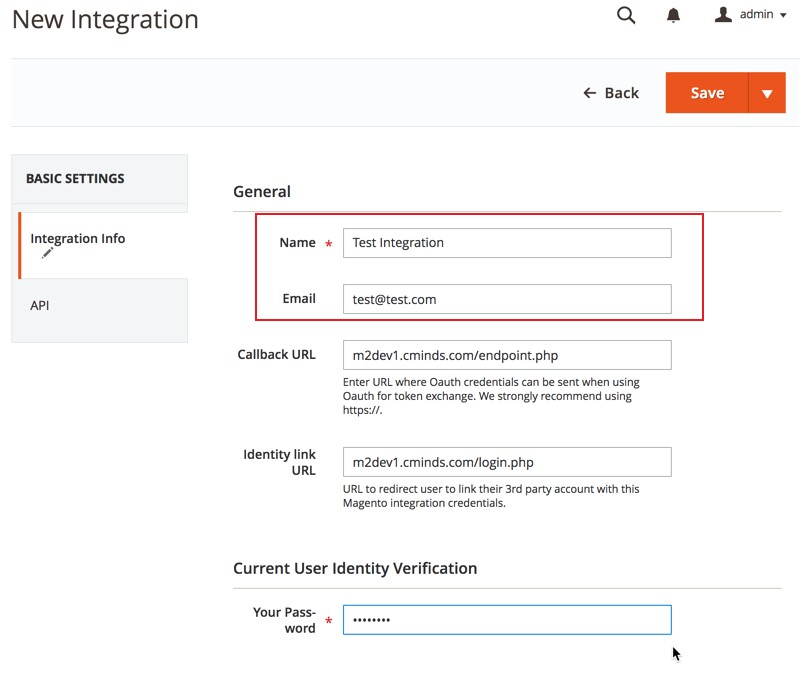Click the pencil icon under Integration Info

coord(48,254)
